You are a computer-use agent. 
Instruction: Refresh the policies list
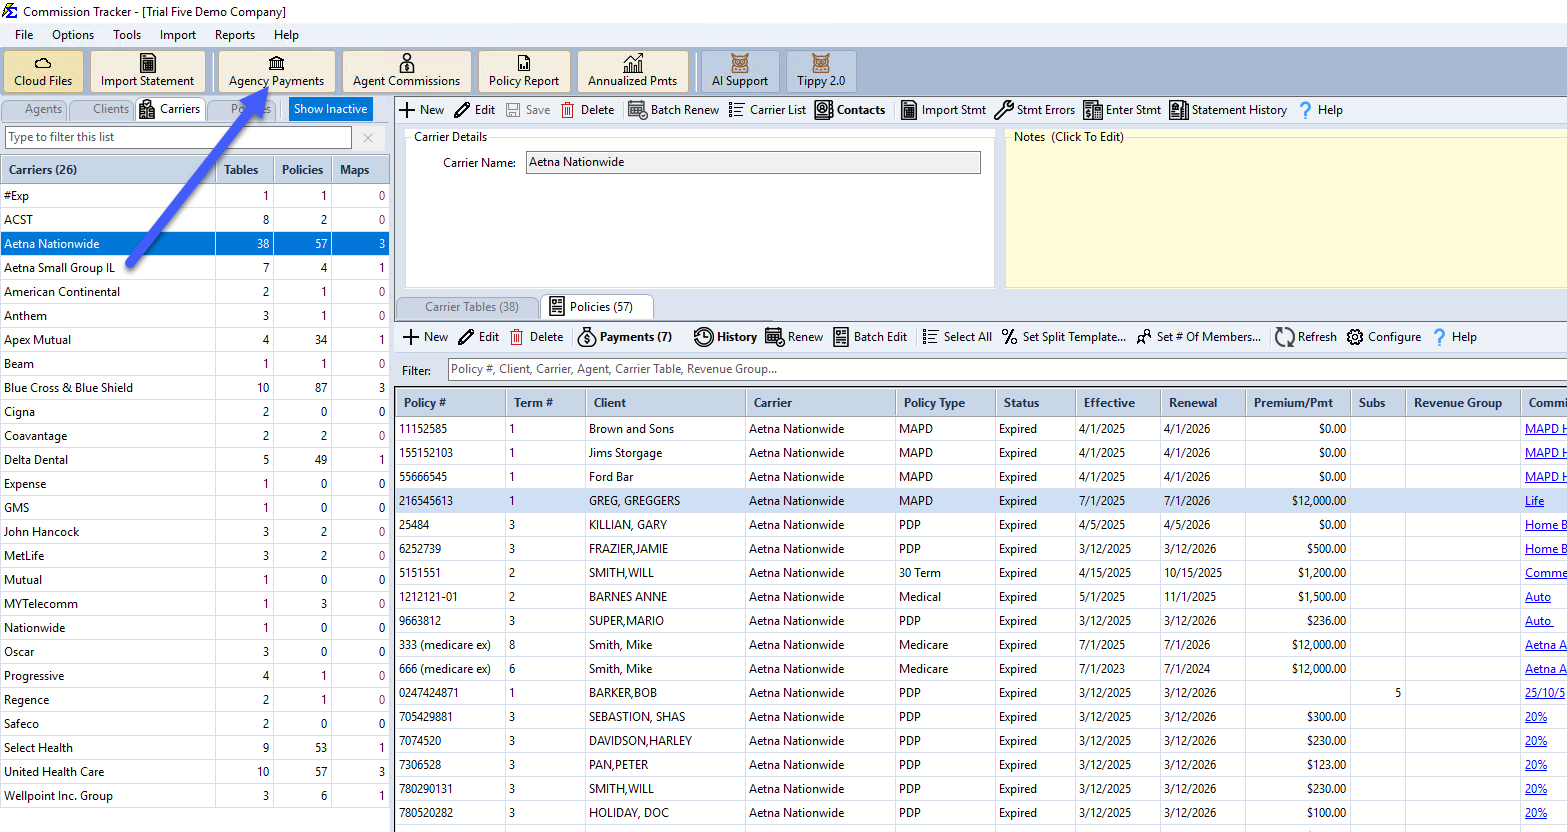pyautogui.click(x=1306, y=337)
